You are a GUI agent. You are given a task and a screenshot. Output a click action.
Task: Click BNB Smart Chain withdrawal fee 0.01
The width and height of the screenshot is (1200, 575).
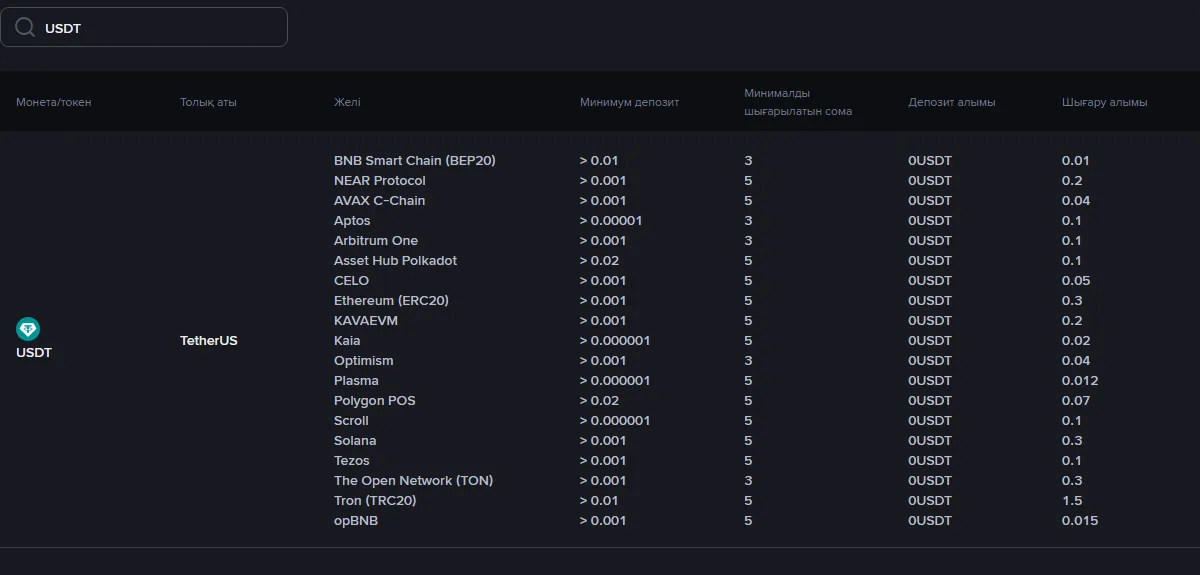[1076, 160]
